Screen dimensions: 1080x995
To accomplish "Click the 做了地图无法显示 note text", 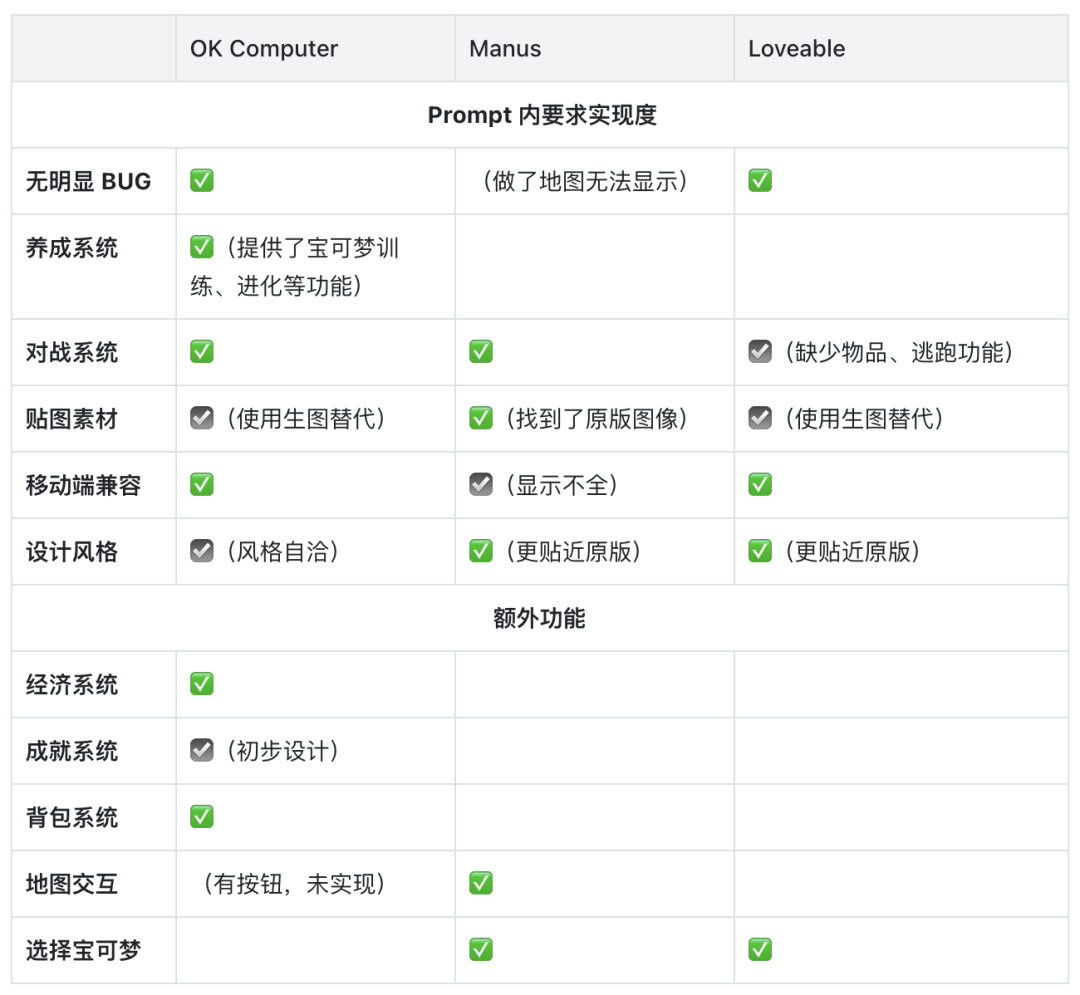I will click(x=585, y=181).
